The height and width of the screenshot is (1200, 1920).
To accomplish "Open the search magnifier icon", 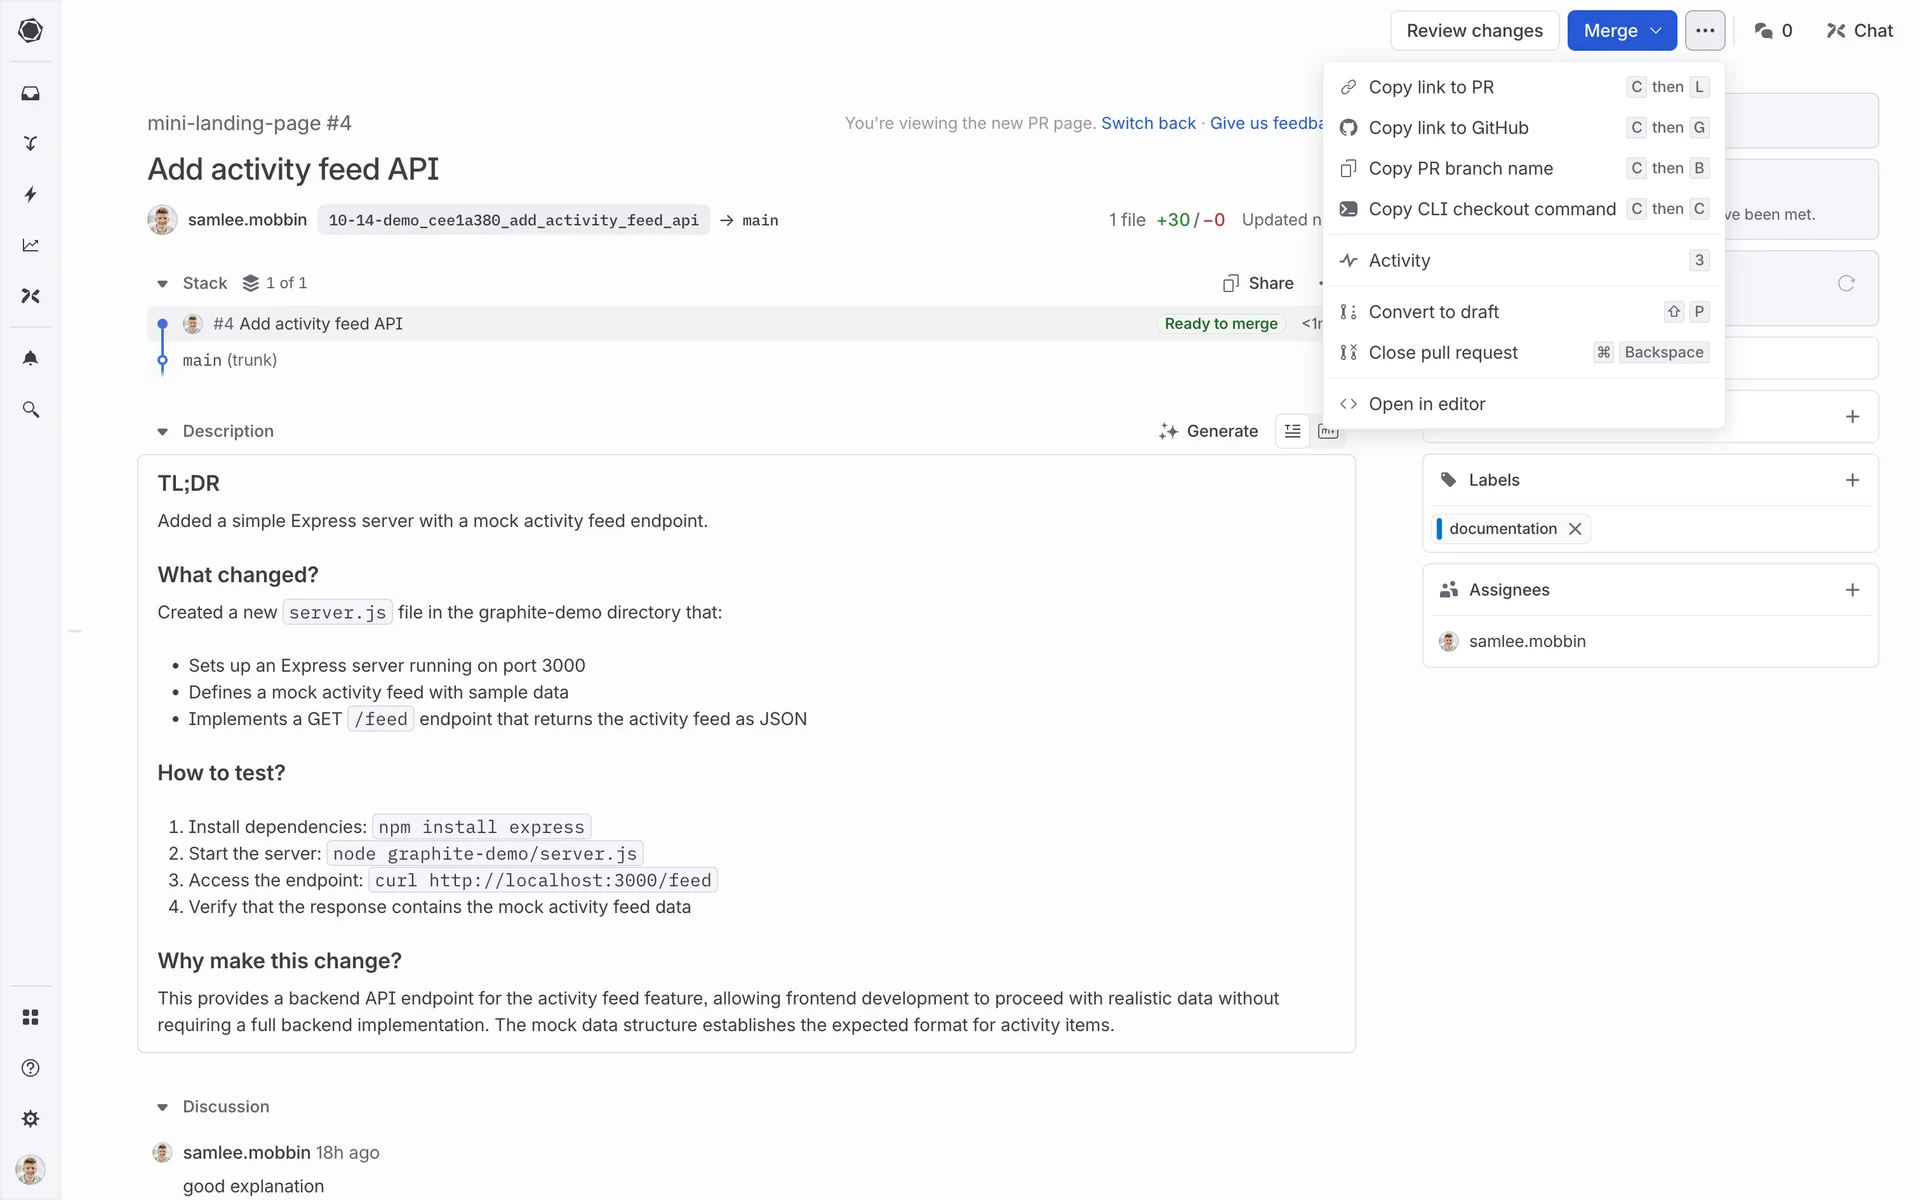I will click(x=31, y=410).
